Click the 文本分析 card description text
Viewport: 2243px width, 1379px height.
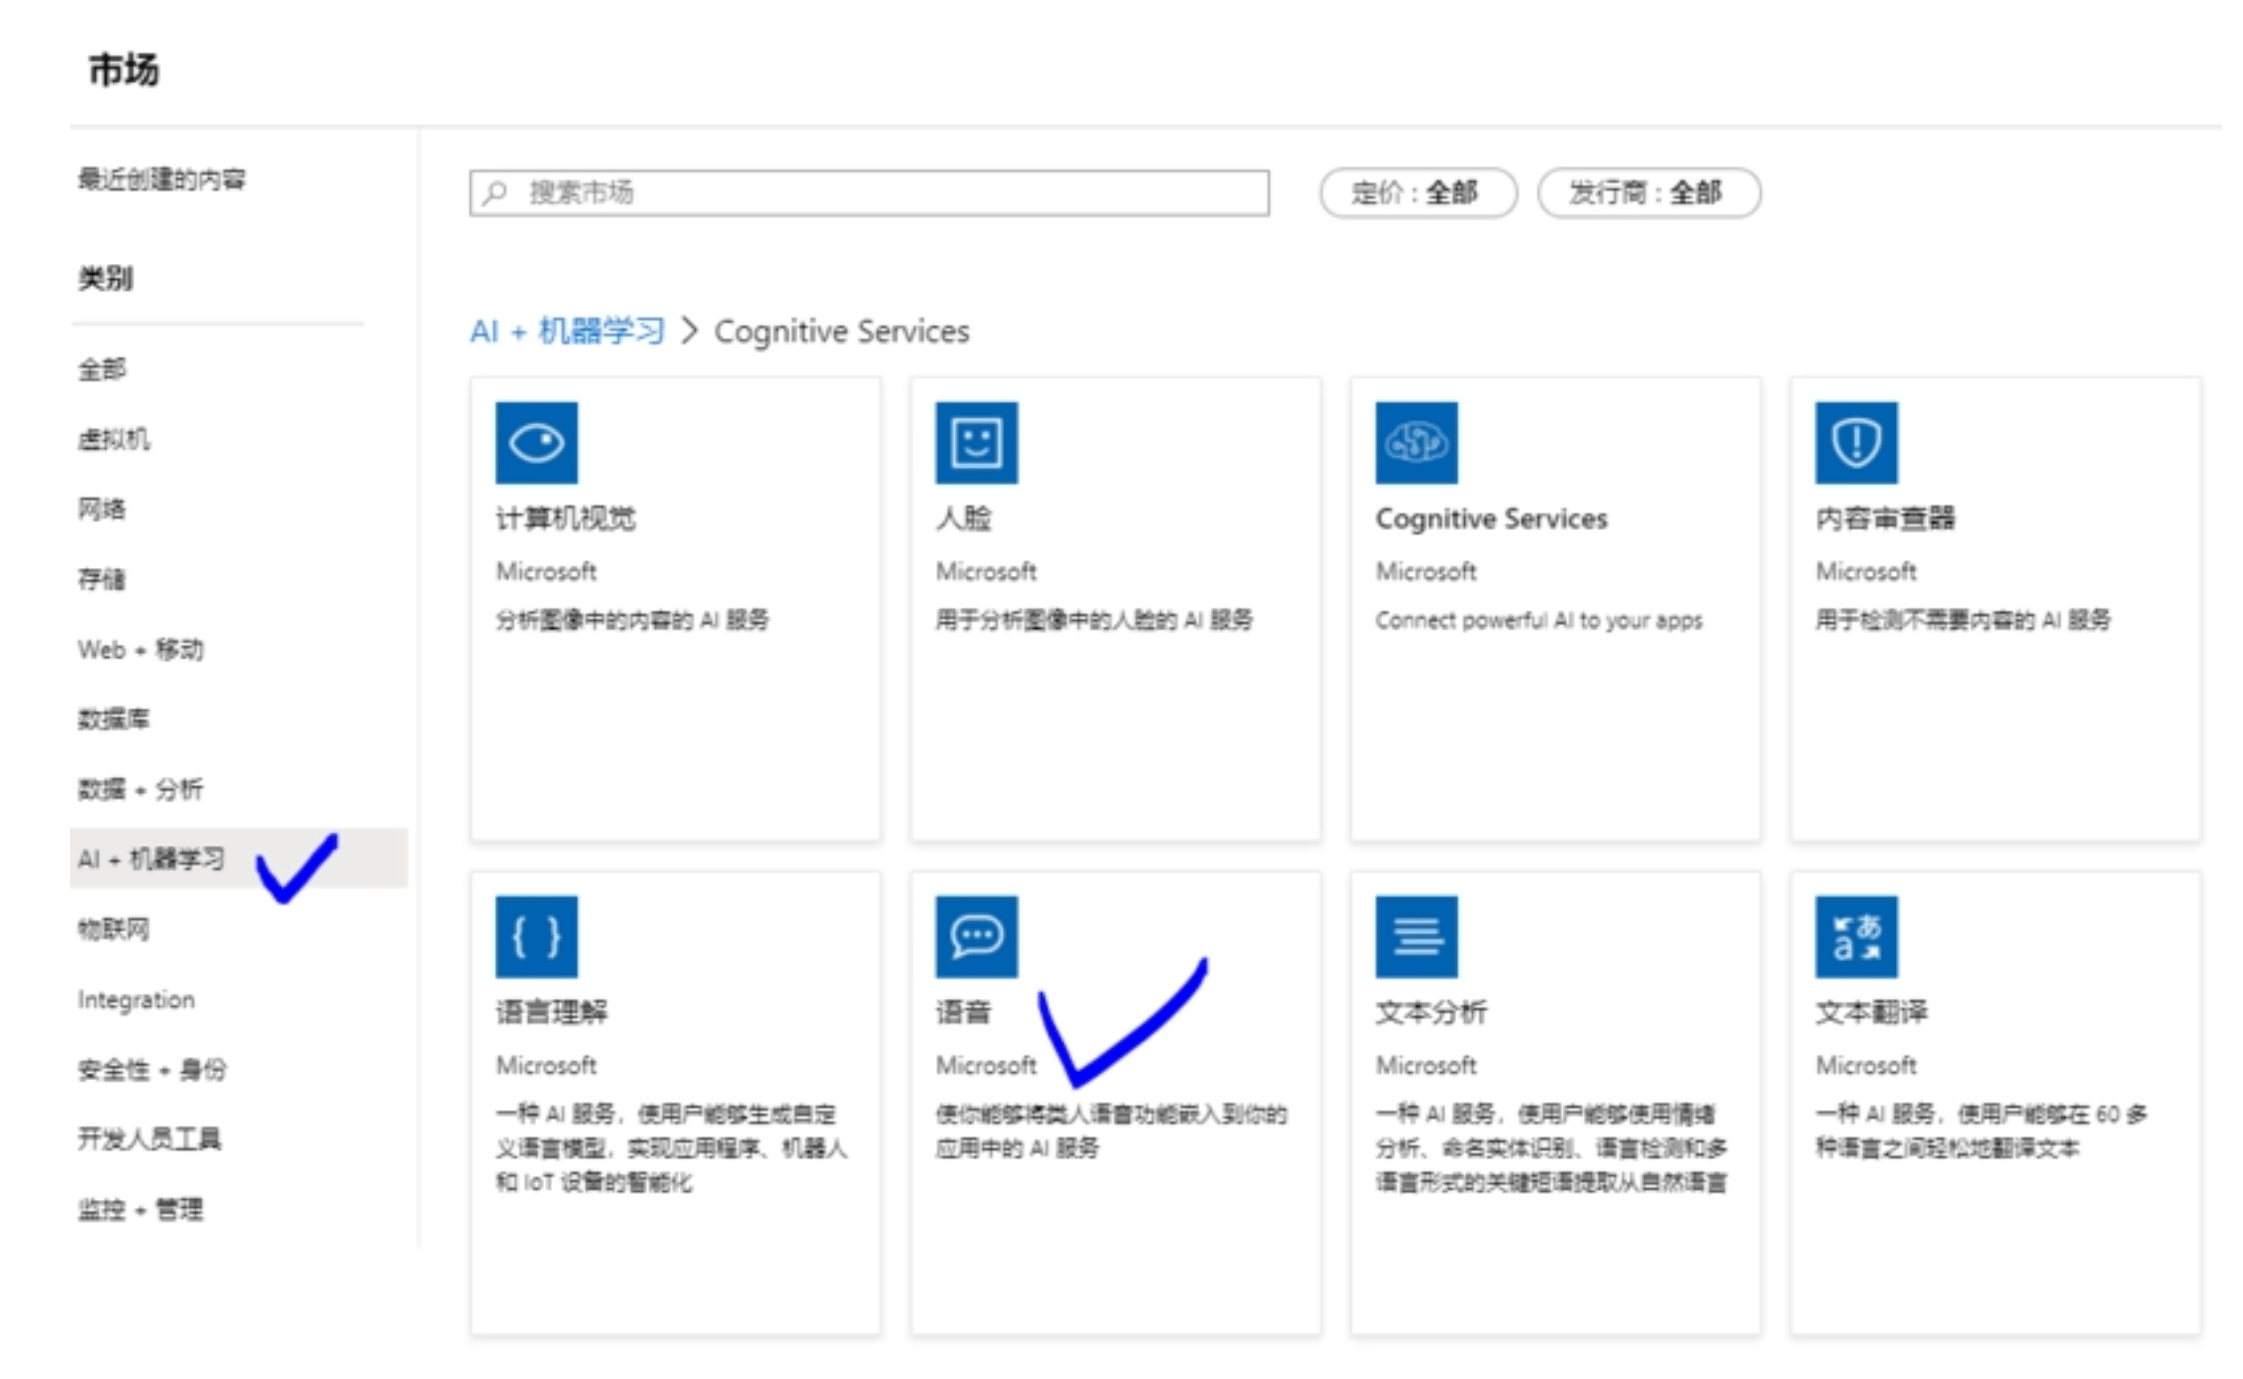(1551, 1148)
